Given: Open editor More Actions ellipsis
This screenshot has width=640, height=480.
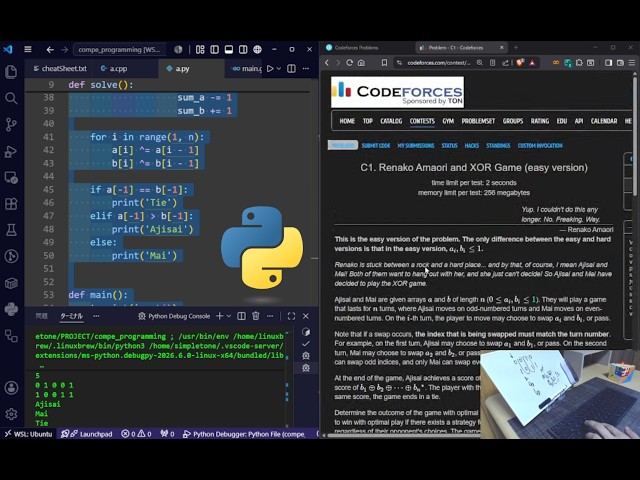Looking at the screenshot, I should tap(306, 69).
